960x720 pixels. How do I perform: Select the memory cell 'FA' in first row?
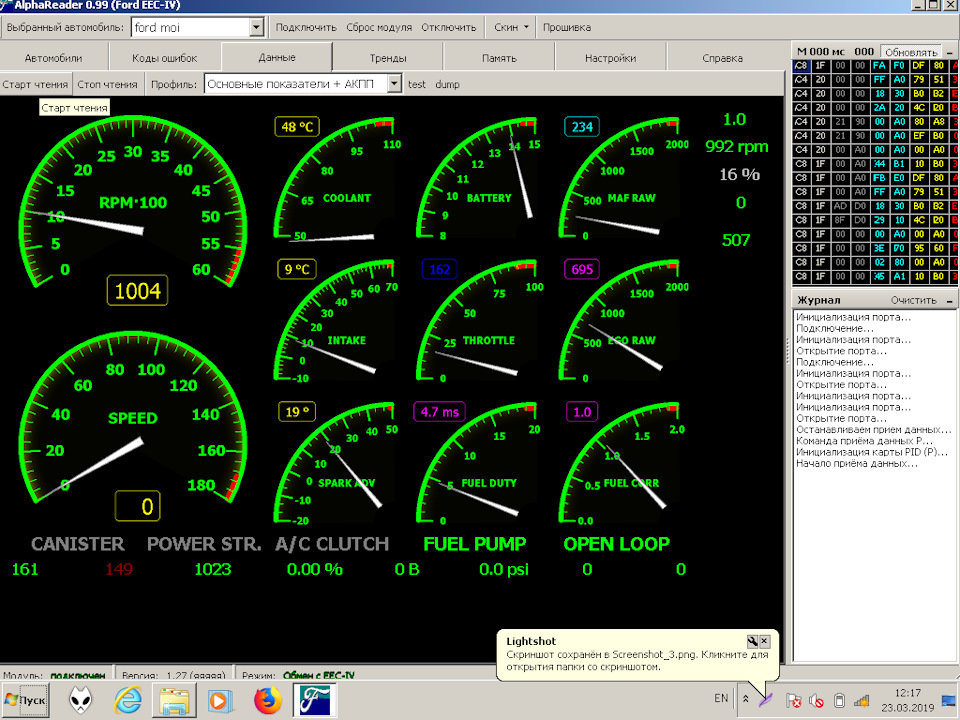coord(879,66)
